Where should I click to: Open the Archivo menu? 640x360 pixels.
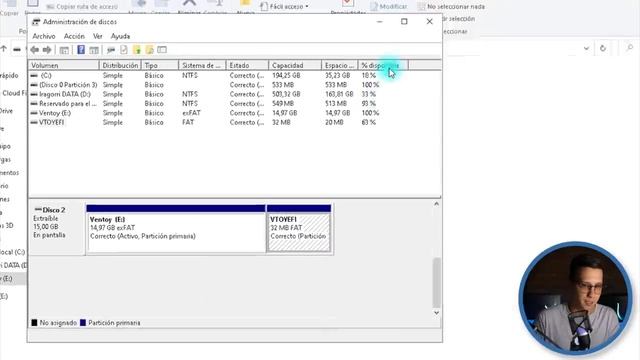(x=44, y=36)
